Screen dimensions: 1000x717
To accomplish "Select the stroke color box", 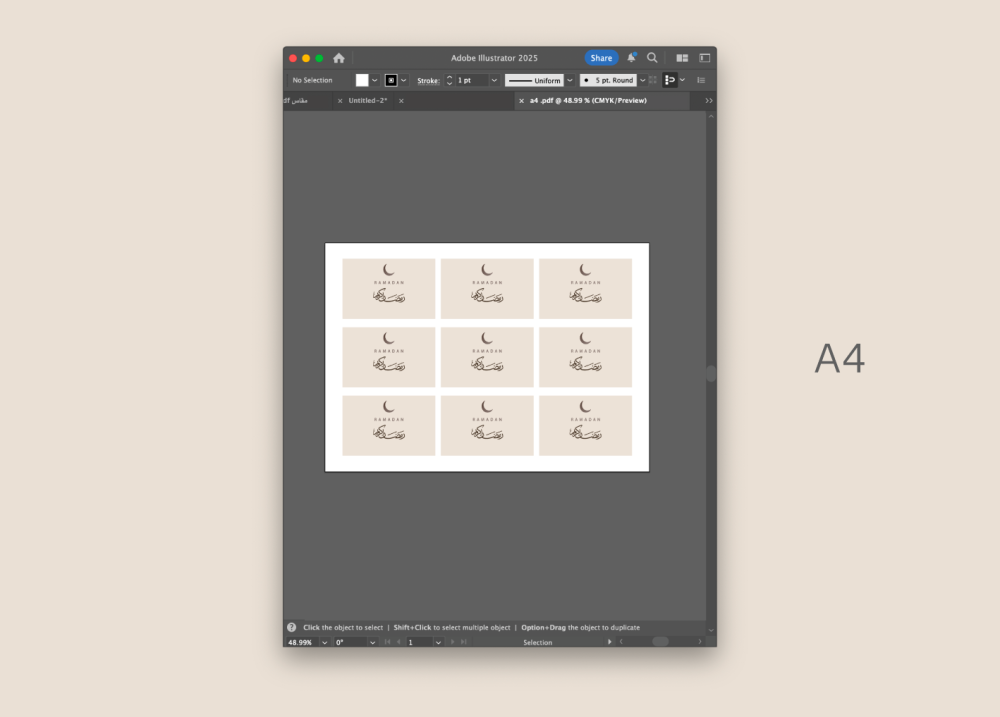I will click(391, 80).
